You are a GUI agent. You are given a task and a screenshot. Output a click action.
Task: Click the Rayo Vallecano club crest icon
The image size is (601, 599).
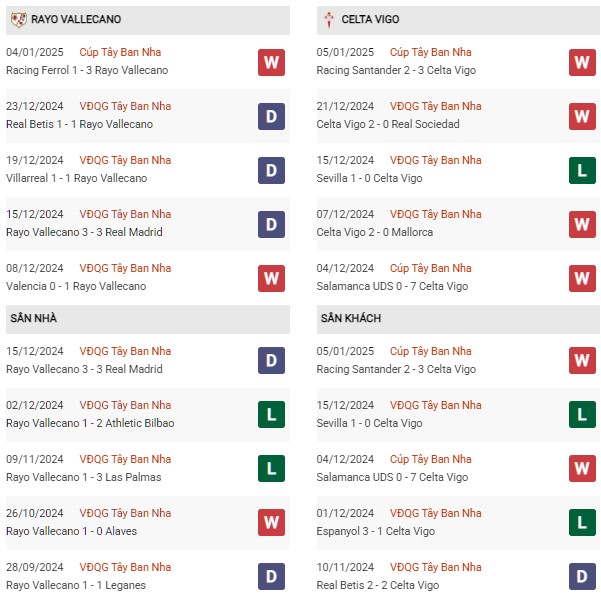click(18, 20)
